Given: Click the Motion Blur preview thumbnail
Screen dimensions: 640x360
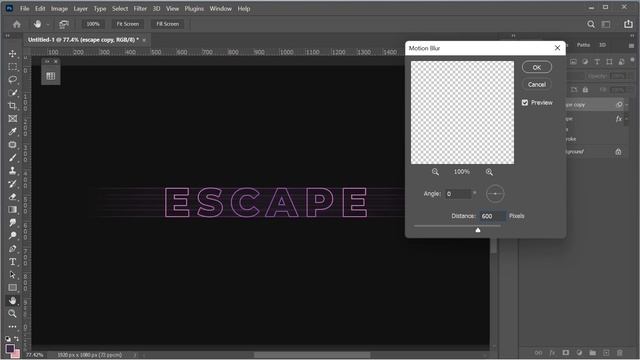Looking at the screenshot, I should click(462, 113).
